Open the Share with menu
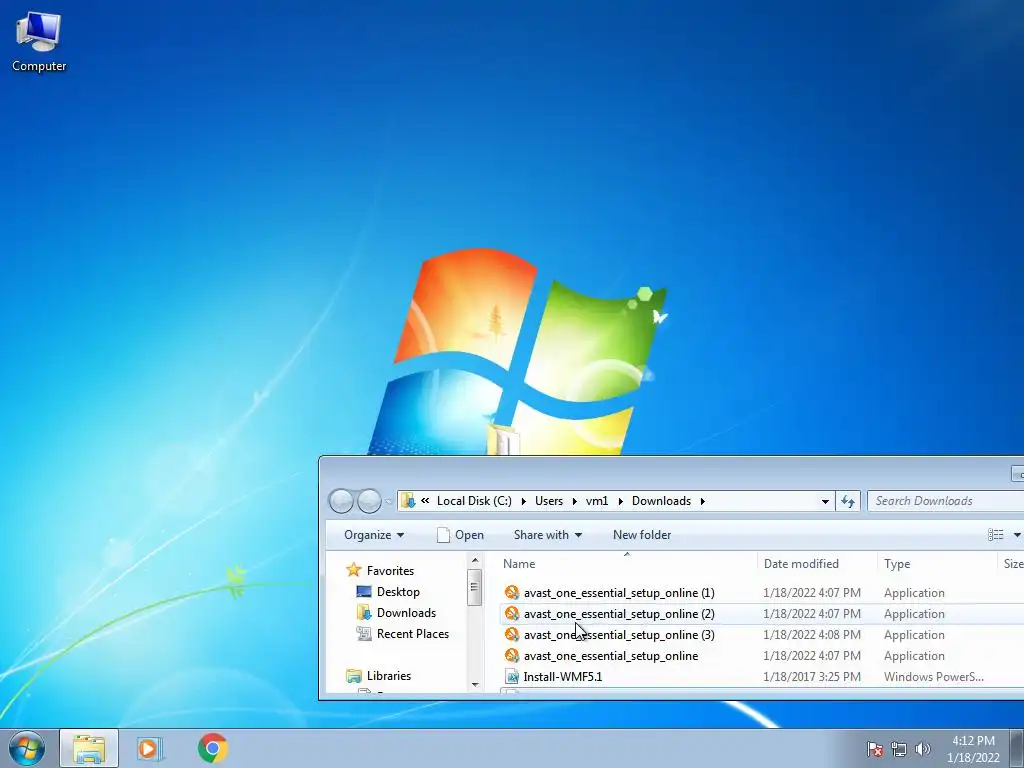The height and width of the screenshot is (768, 1024). (547, 535)
